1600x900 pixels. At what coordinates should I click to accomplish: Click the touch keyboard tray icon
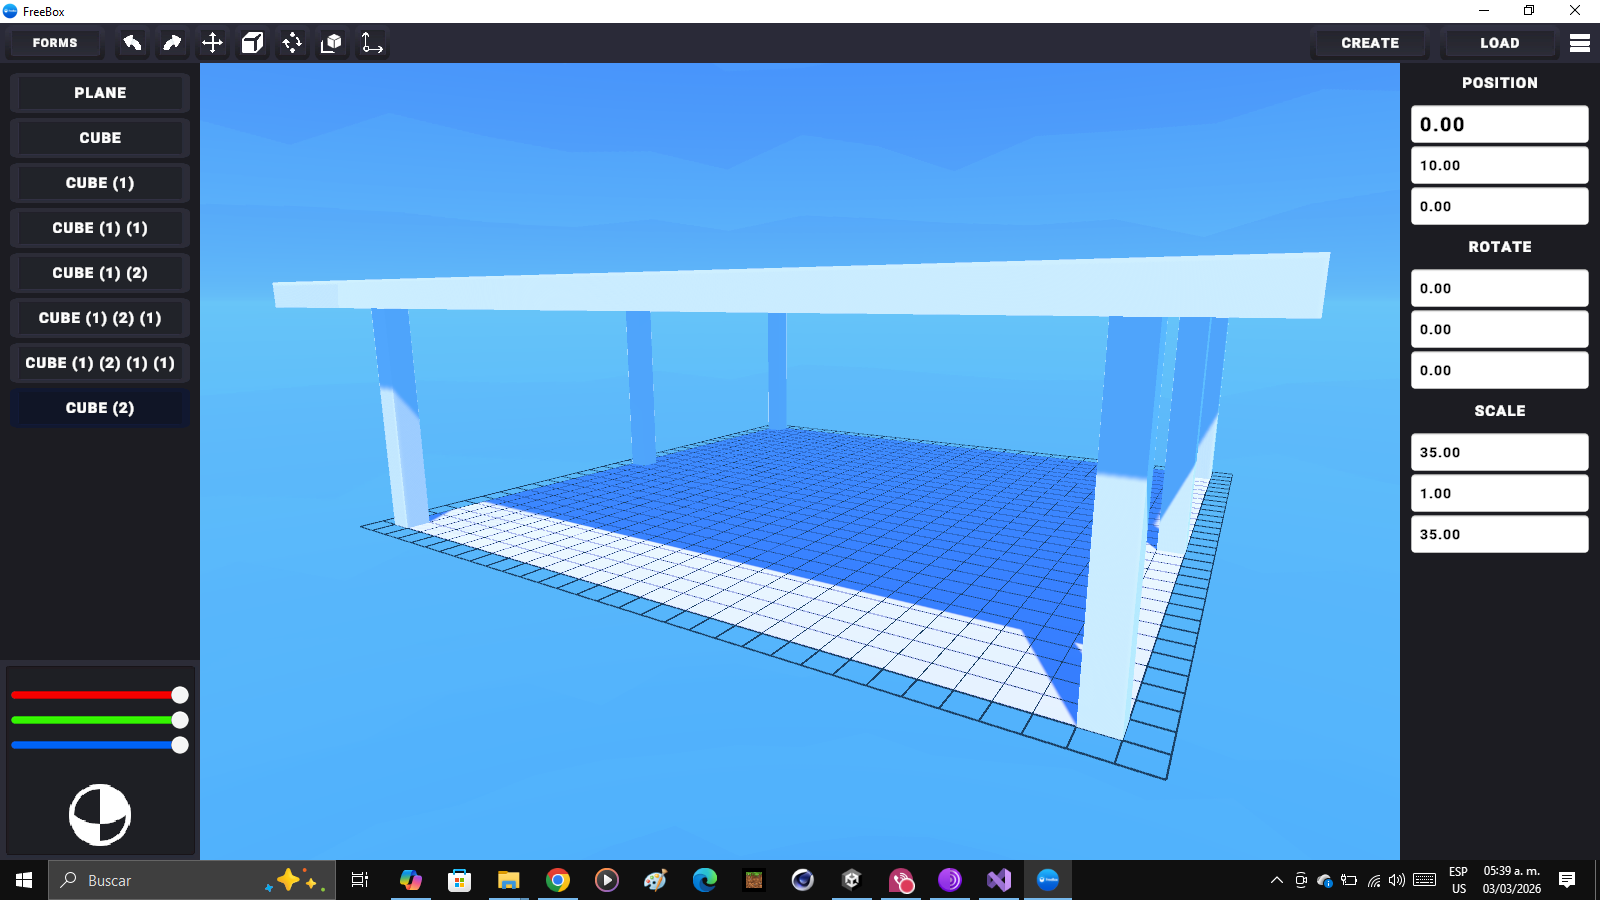click(x=1425, y=880)
